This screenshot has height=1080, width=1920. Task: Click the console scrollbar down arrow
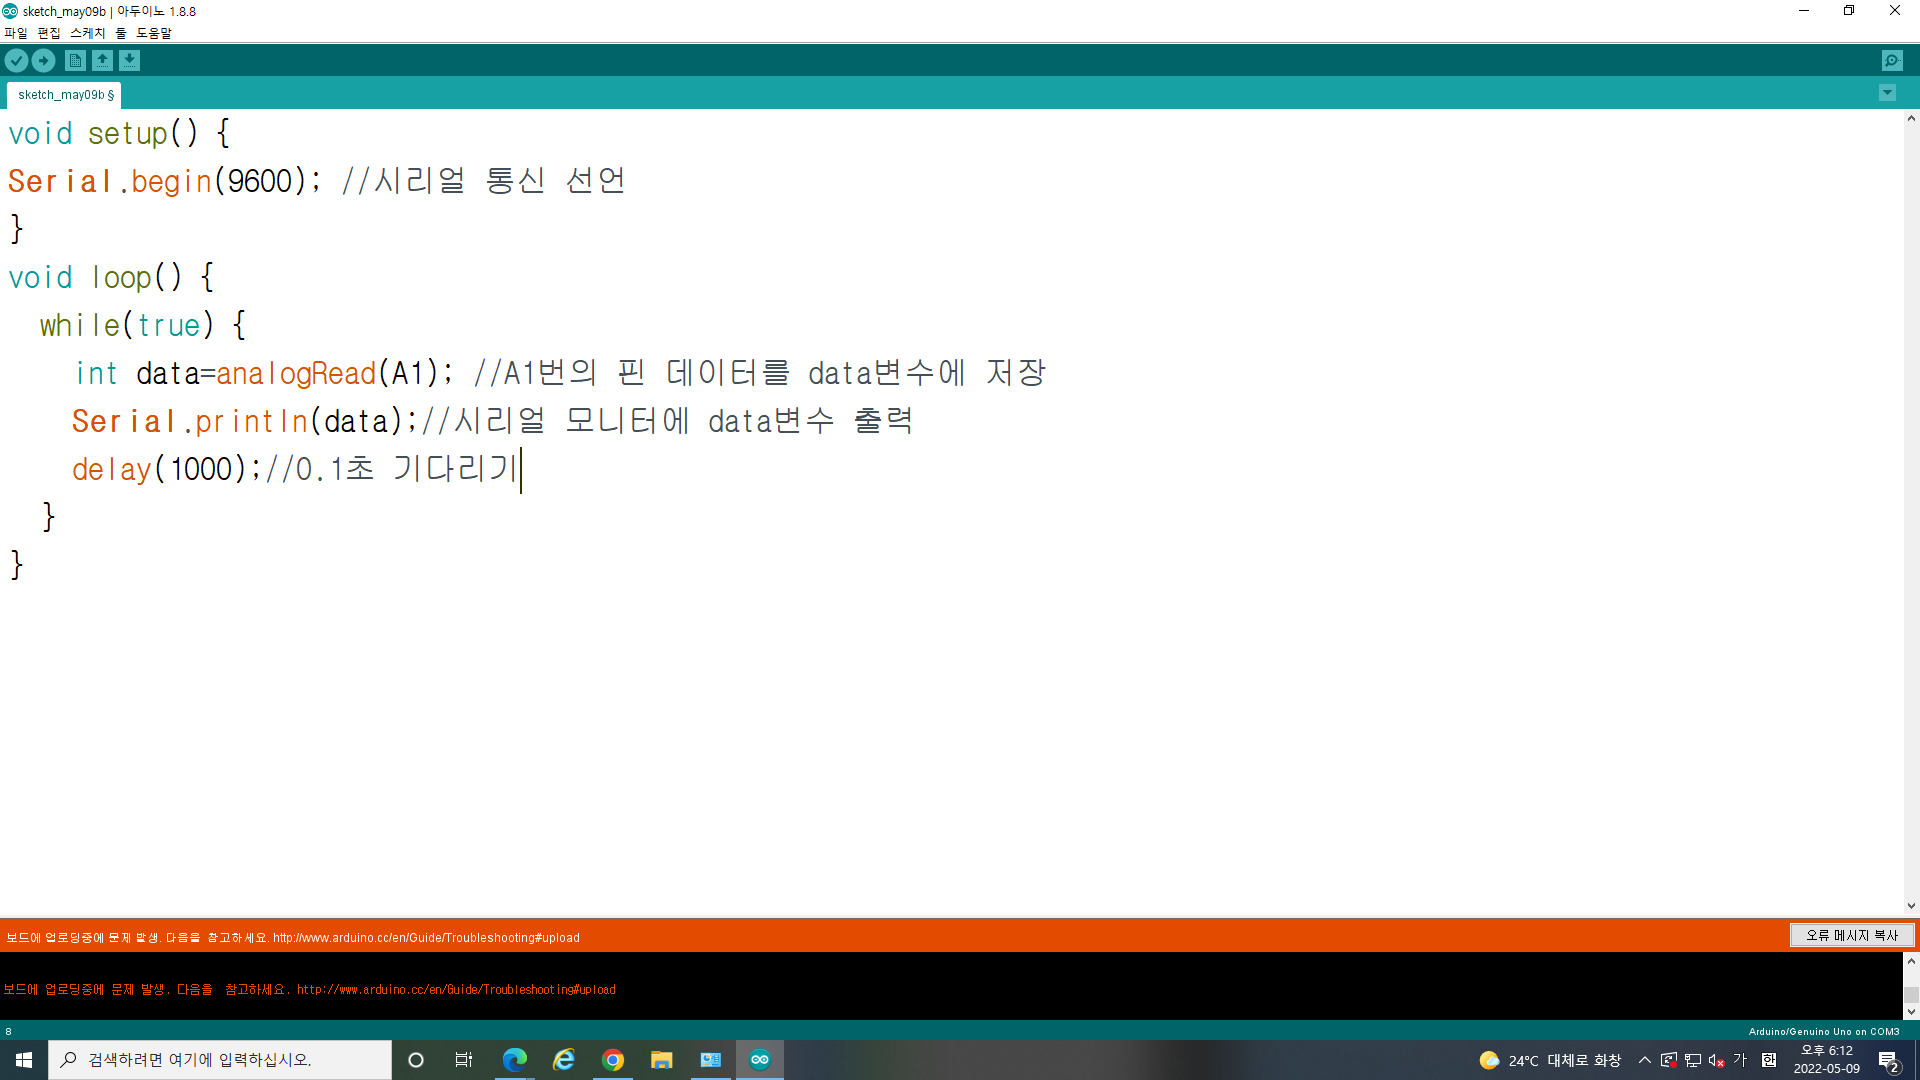click(1911, 1012)
